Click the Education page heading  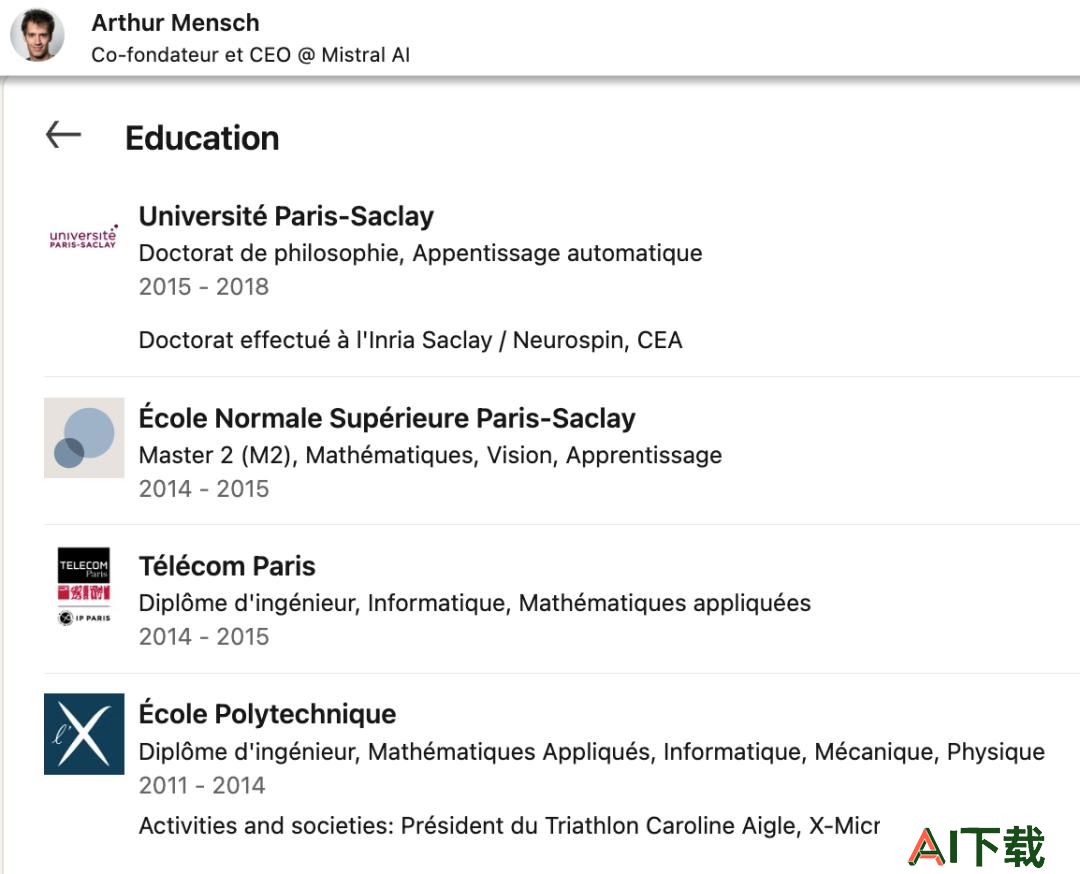202,138
